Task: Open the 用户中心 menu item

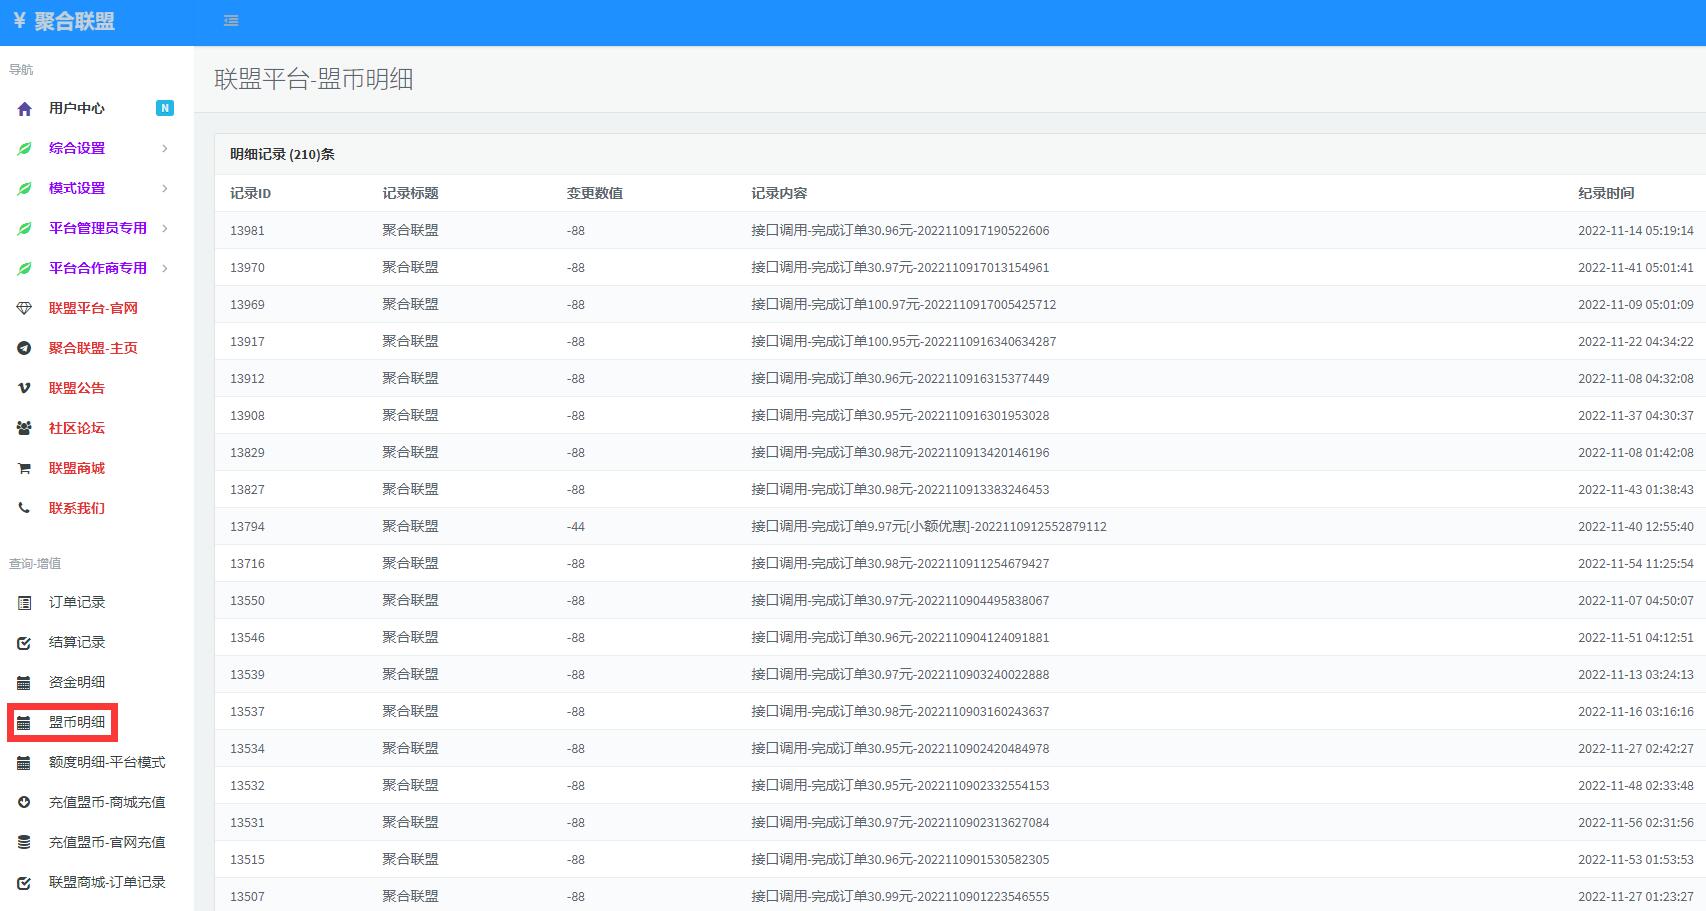Action: [77, 108]
